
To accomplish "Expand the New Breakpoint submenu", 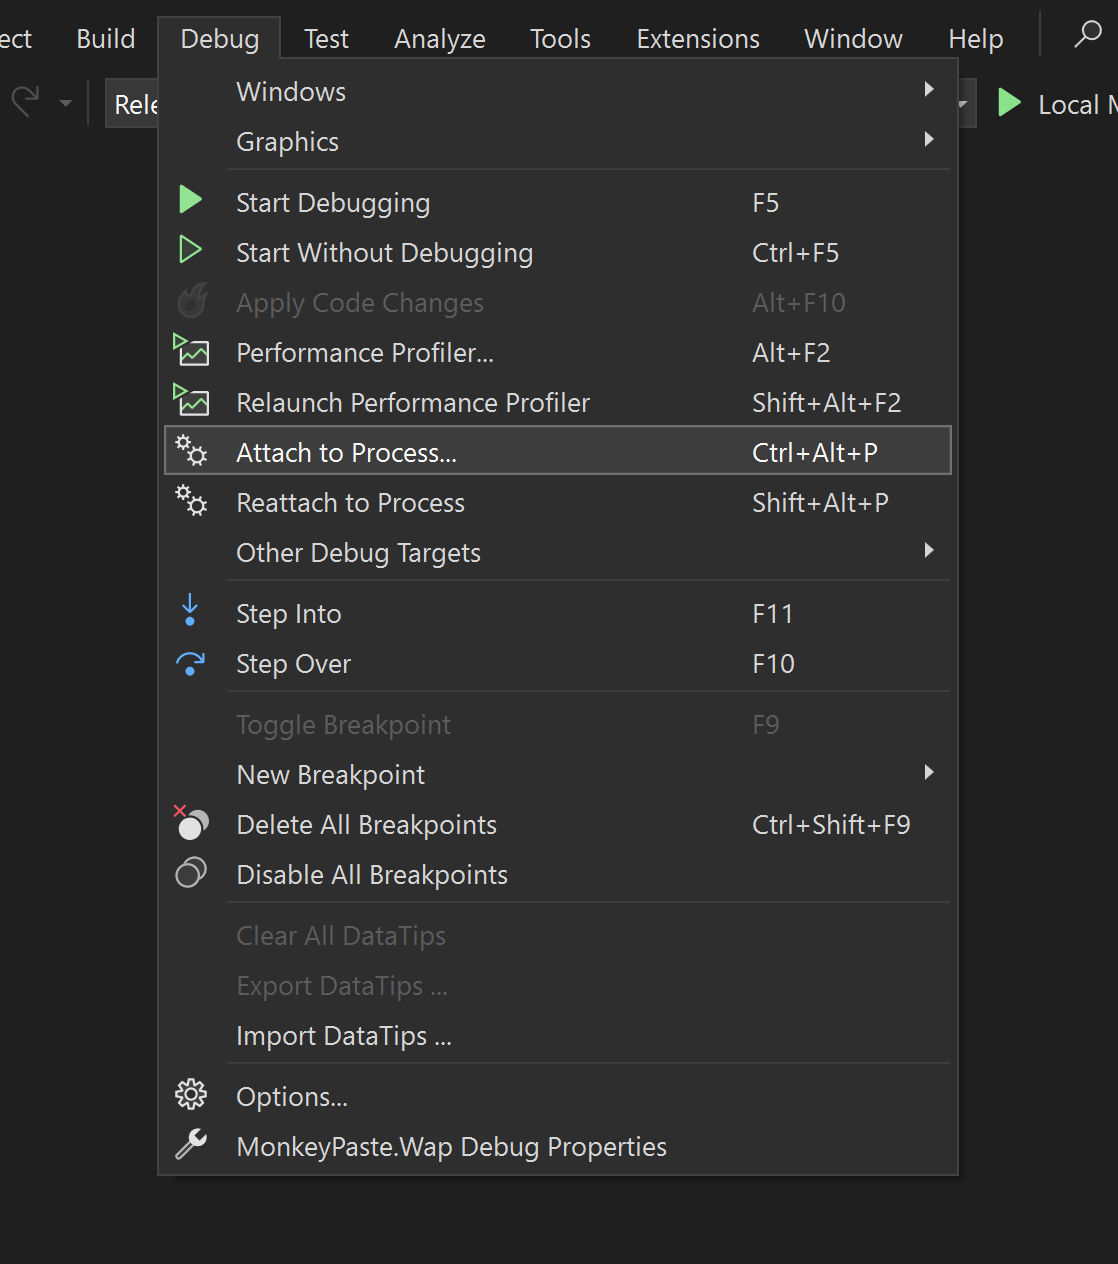I will pyautogui.click(x=929, y=773).
